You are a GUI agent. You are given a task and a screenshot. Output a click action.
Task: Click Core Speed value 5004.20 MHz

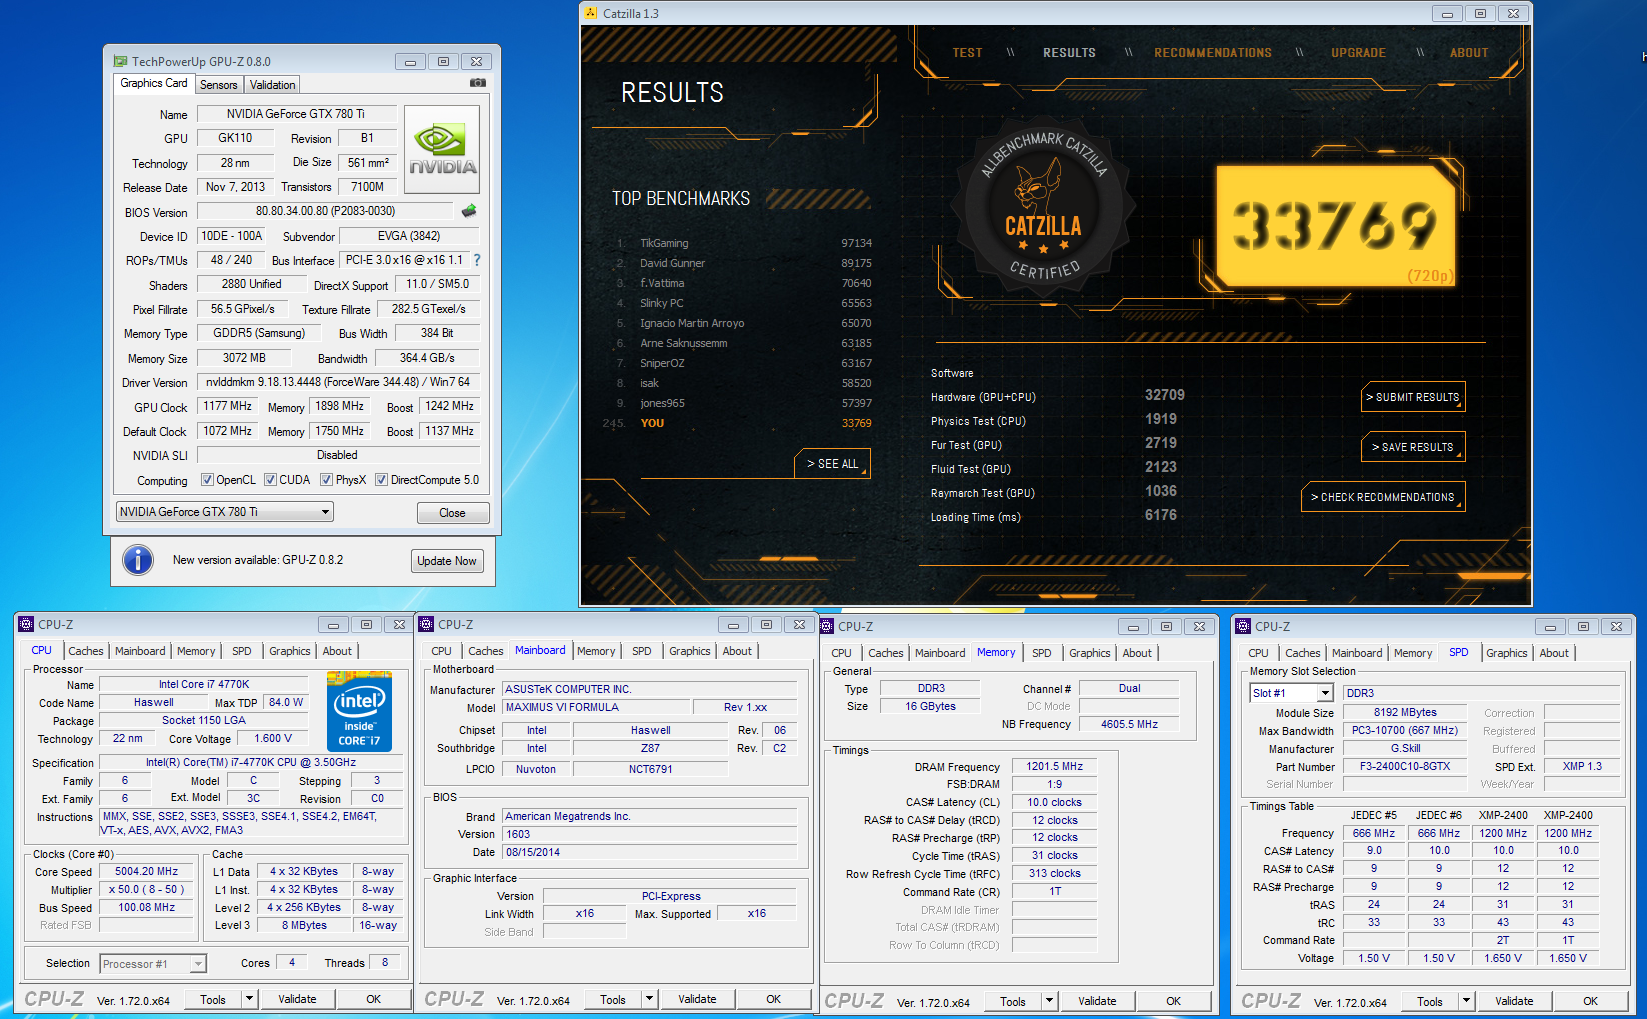[x=147, y=871]
